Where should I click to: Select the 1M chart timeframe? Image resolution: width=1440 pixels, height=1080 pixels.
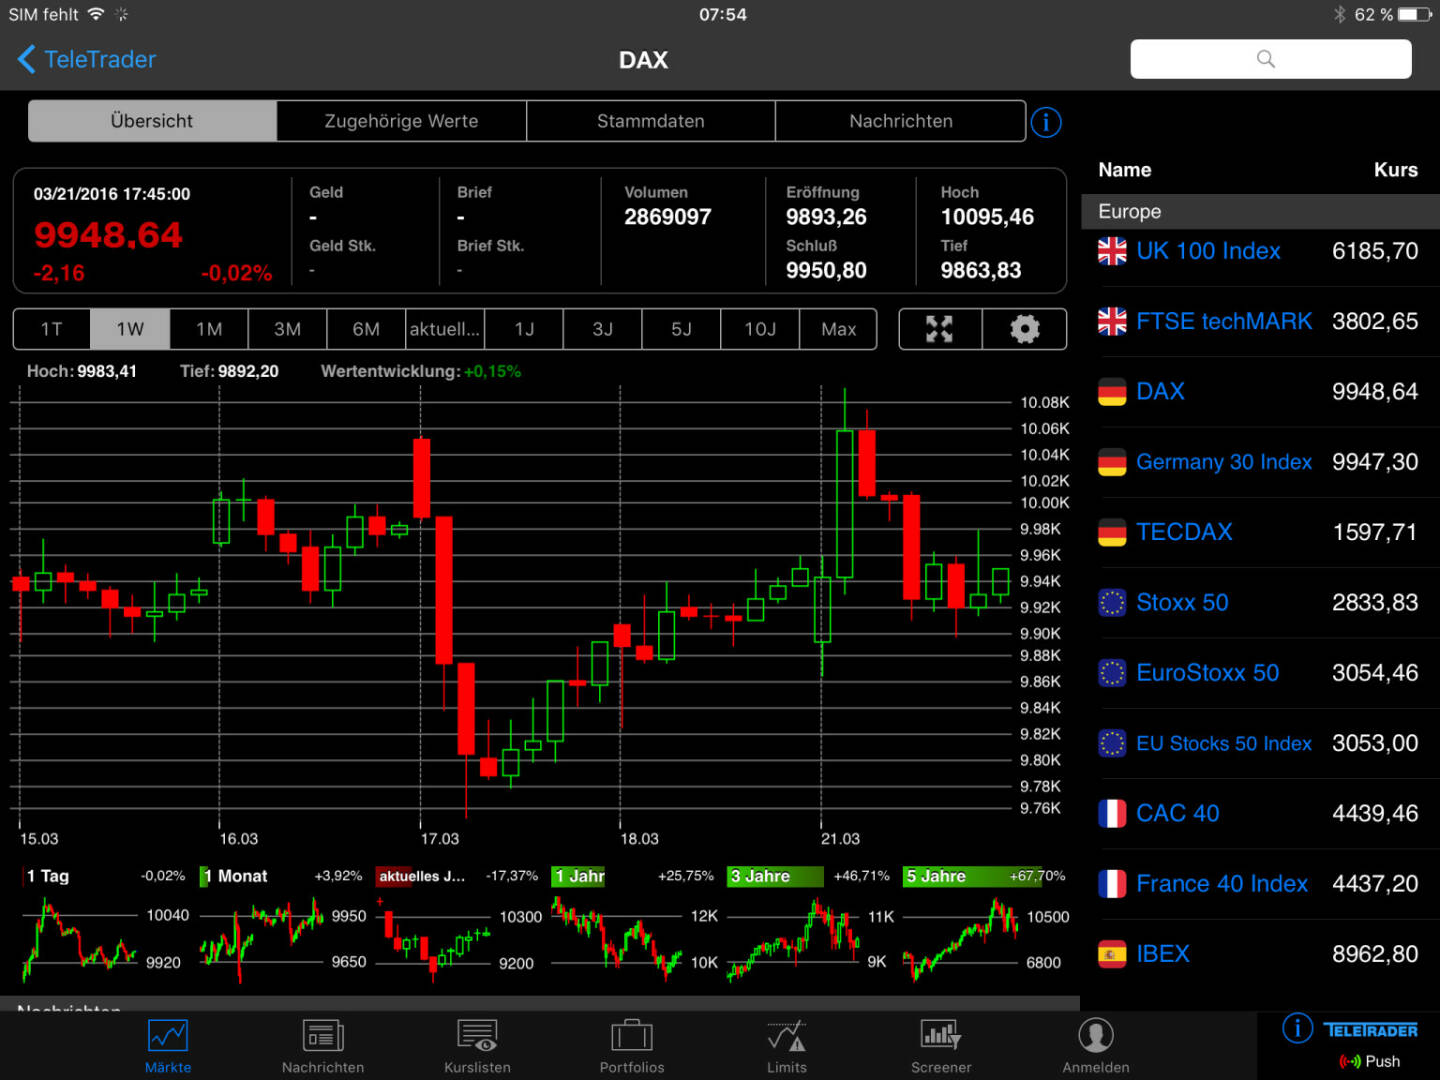click(x=209, y=329)
